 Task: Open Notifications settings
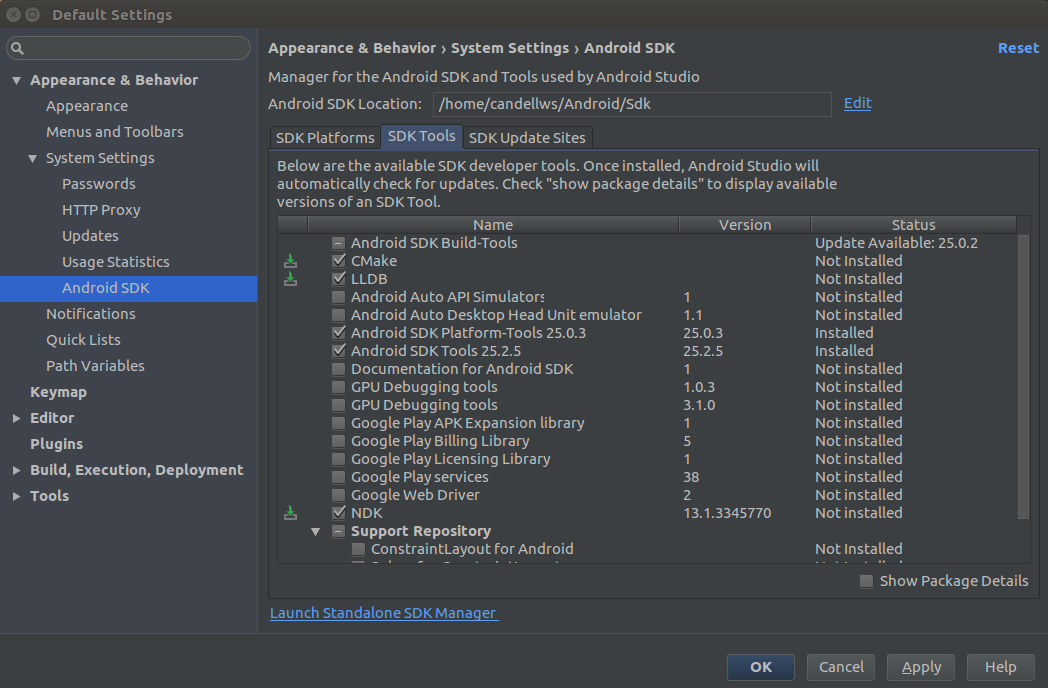(91, 314)
